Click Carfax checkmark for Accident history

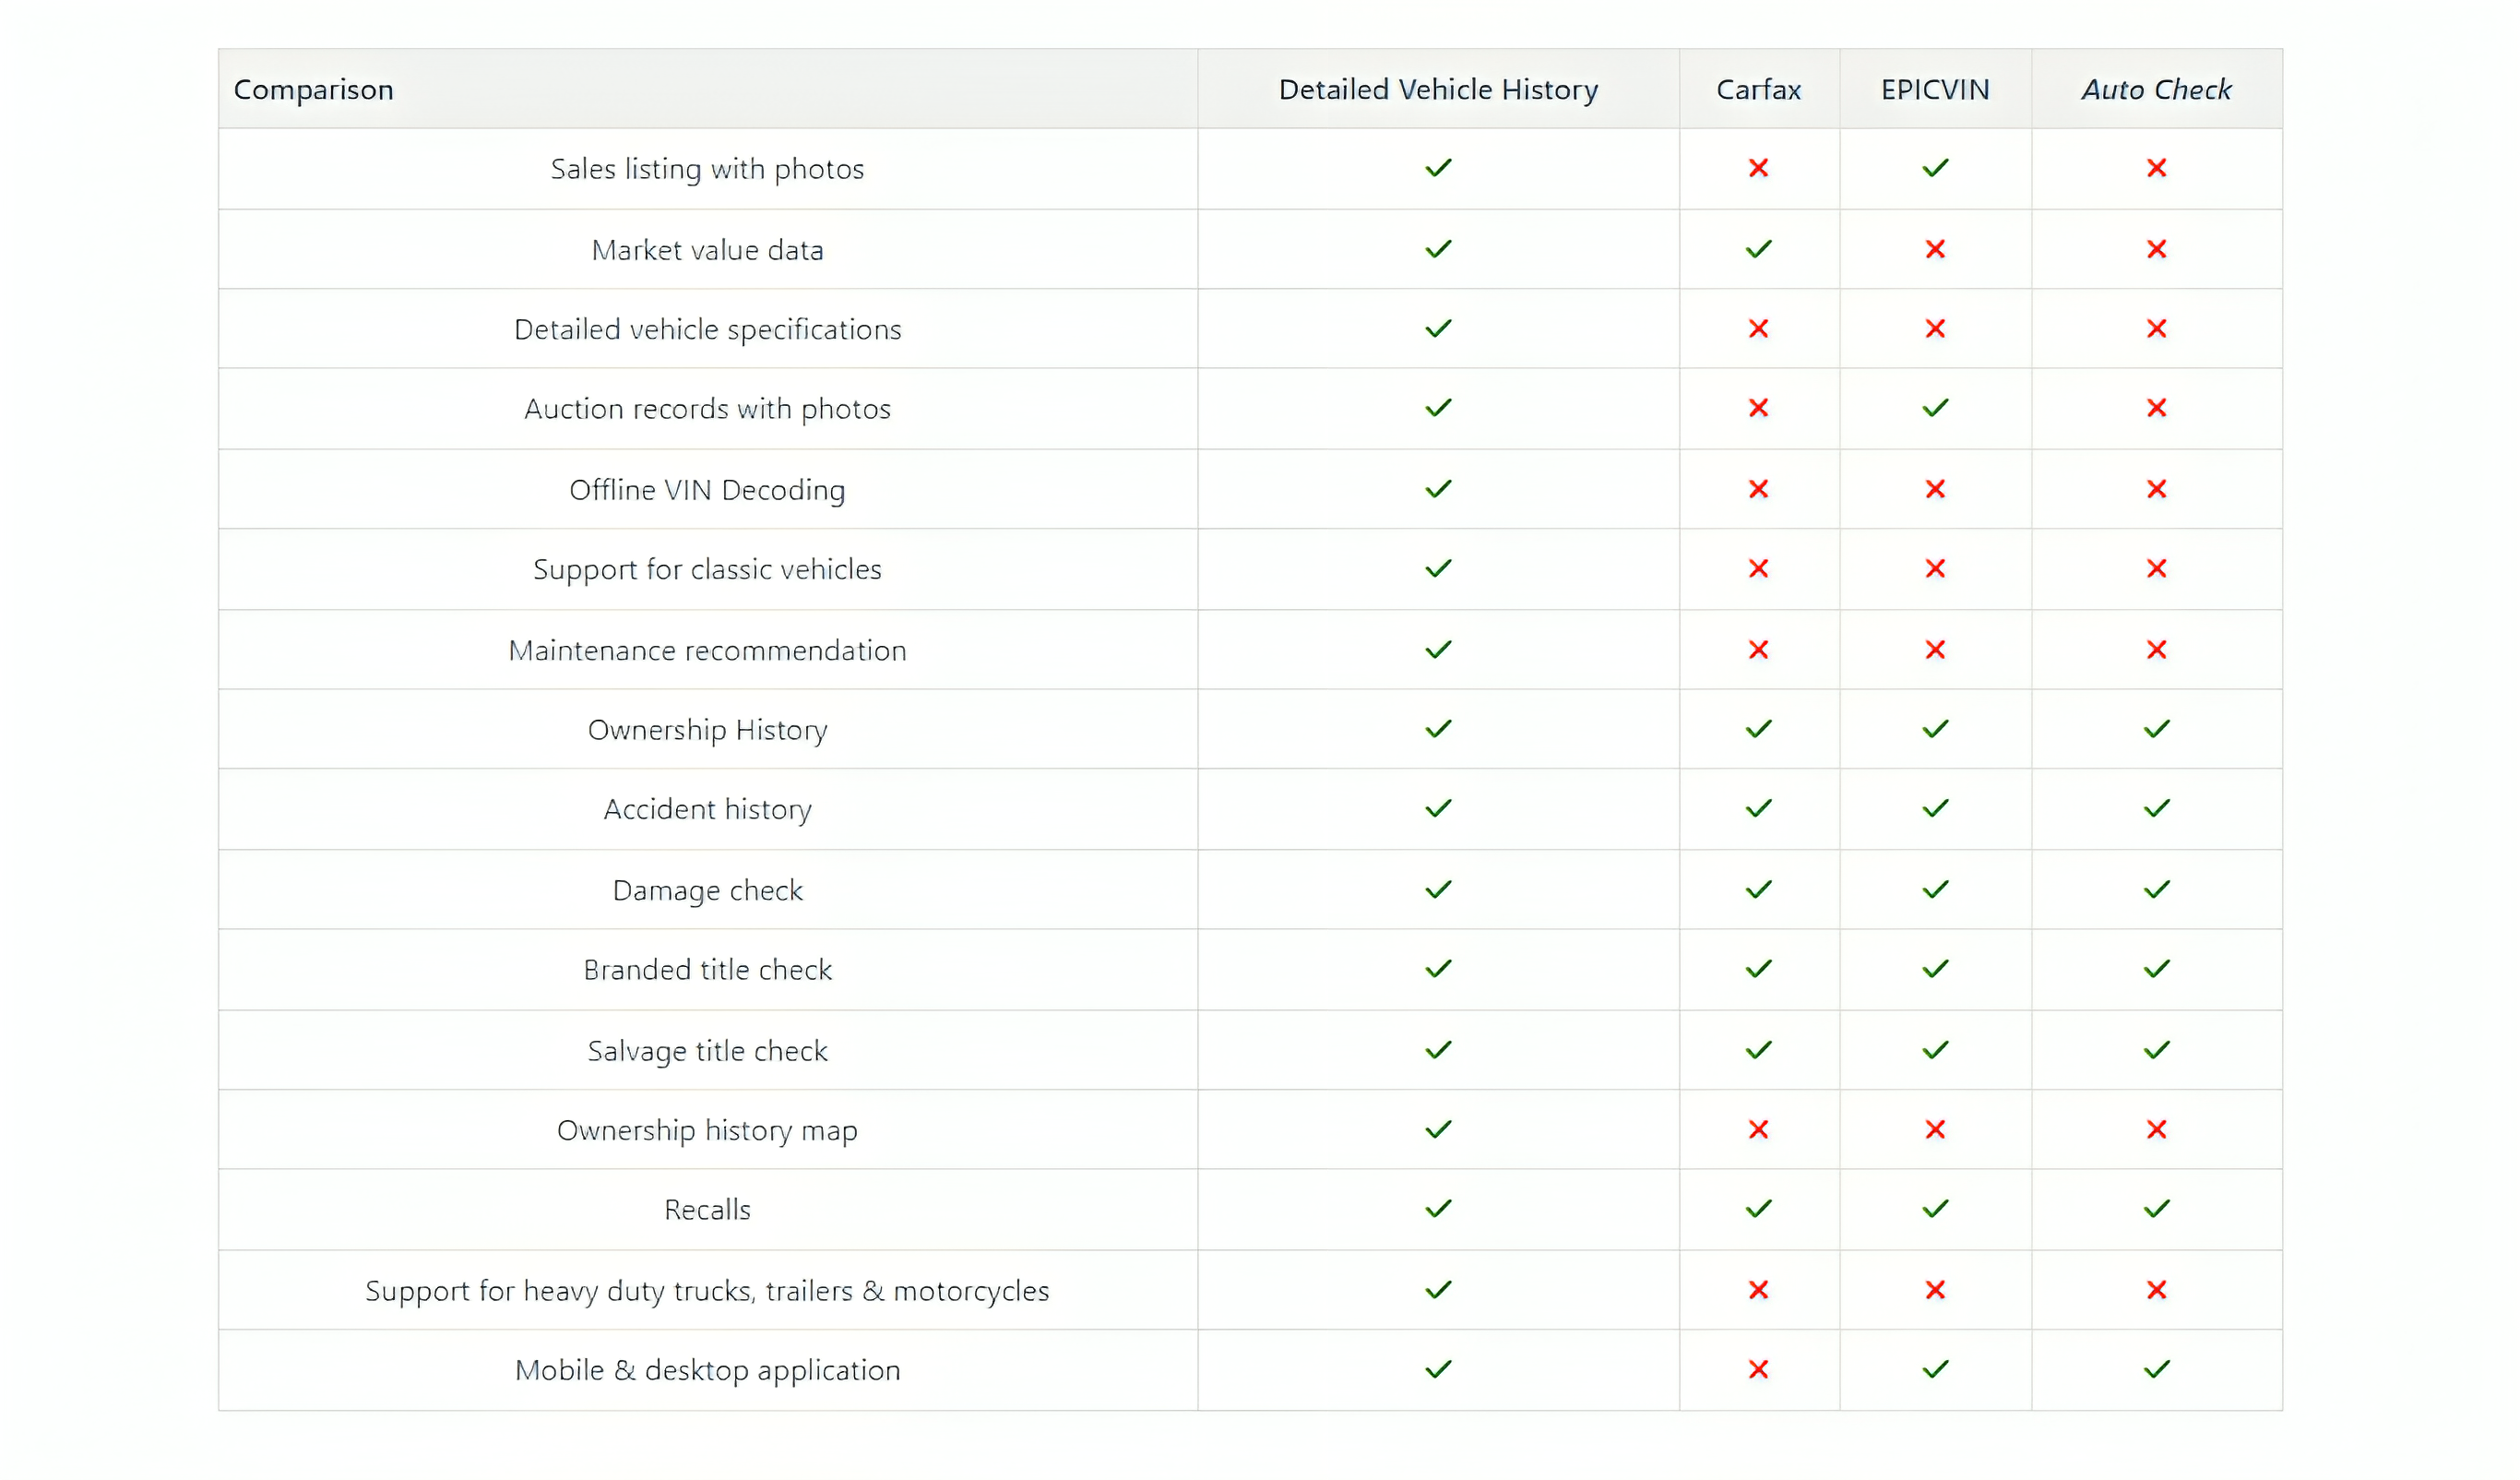coord(1758,808)
